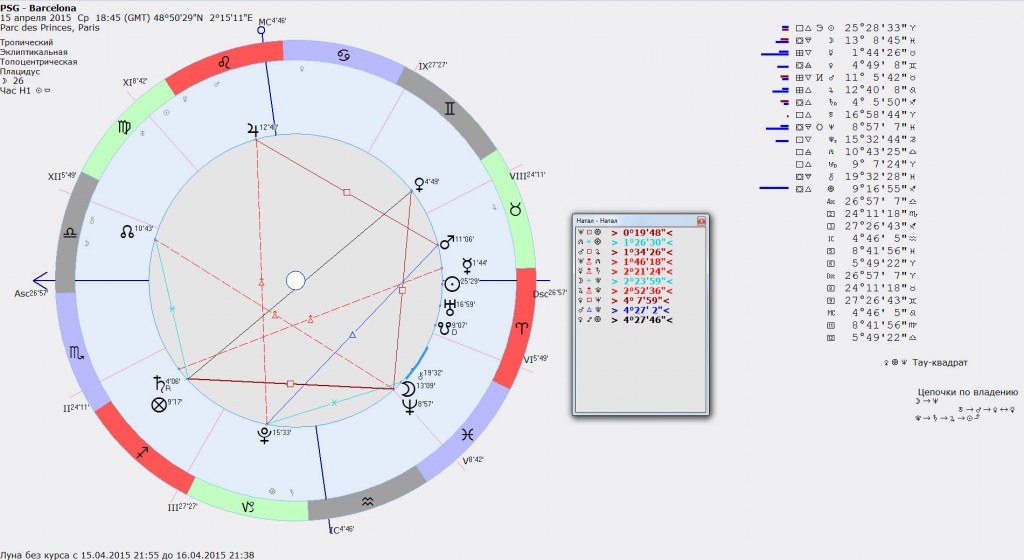Select the Capricorn sign on the zodiac ring

click(x=248, y=506)
